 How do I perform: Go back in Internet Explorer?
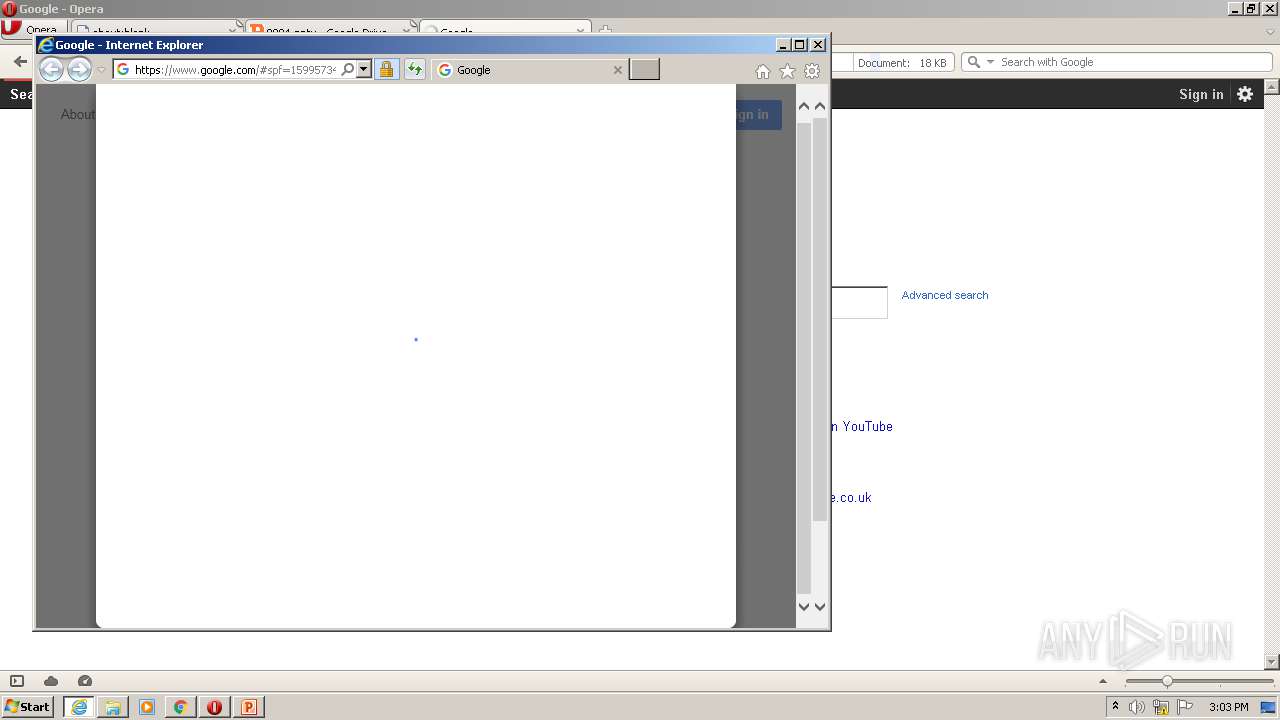click(51, 69)
